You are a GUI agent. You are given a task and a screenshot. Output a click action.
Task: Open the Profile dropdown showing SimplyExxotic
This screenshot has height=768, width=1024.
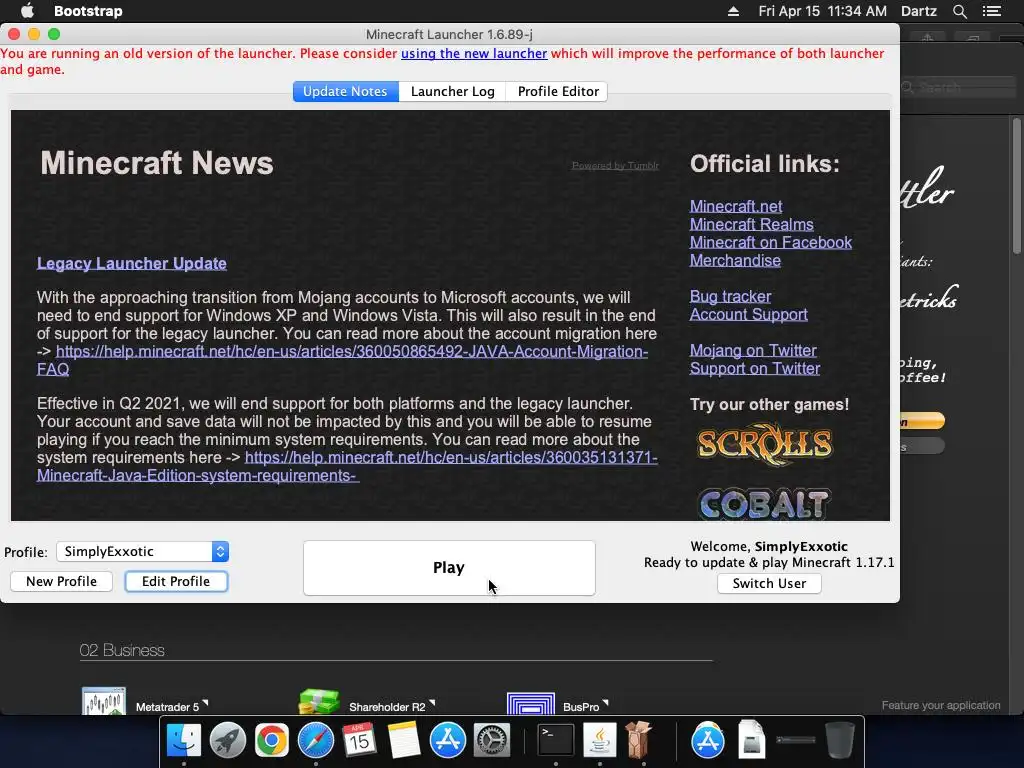click(142, 552)
